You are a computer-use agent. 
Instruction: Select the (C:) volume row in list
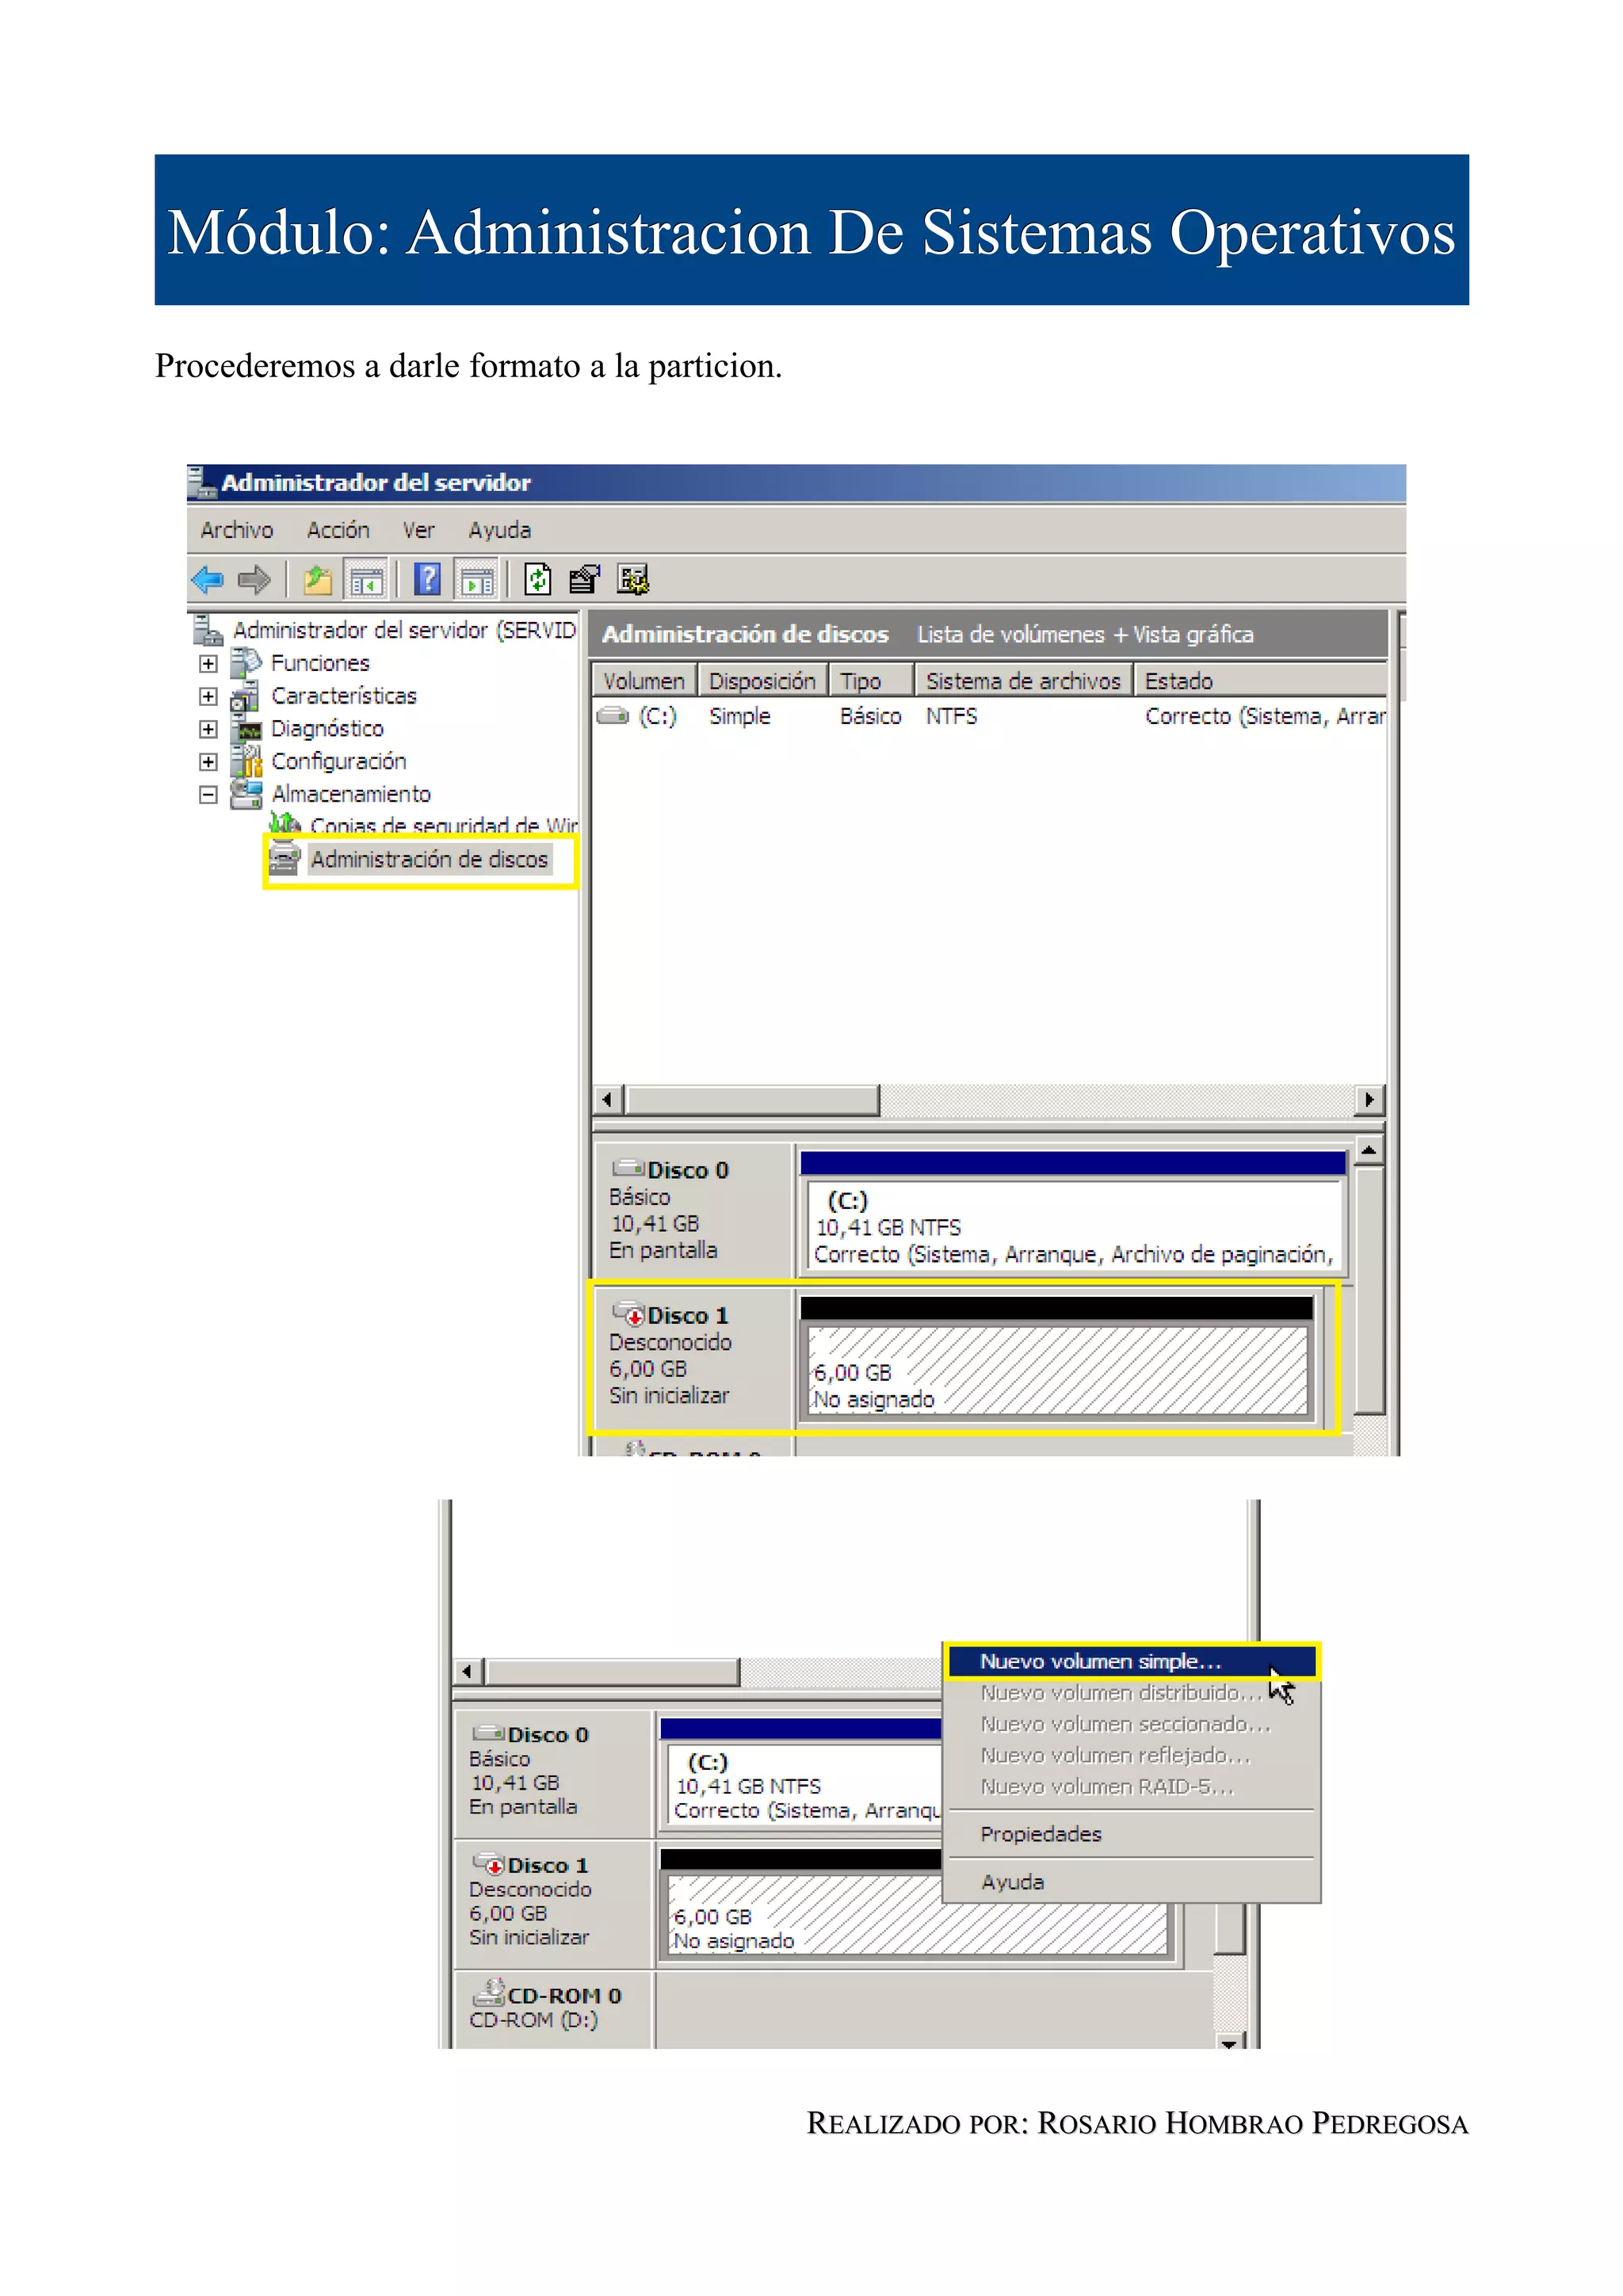[658, 716]
